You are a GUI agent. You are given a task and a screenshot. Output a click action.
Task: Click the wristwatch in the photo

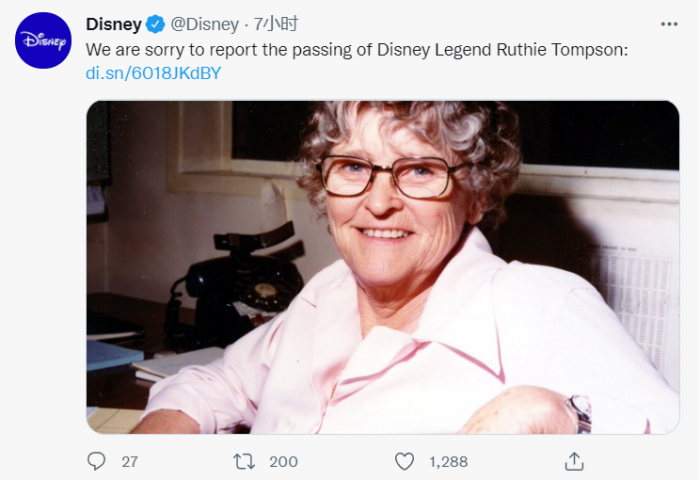tap(579, 412)
